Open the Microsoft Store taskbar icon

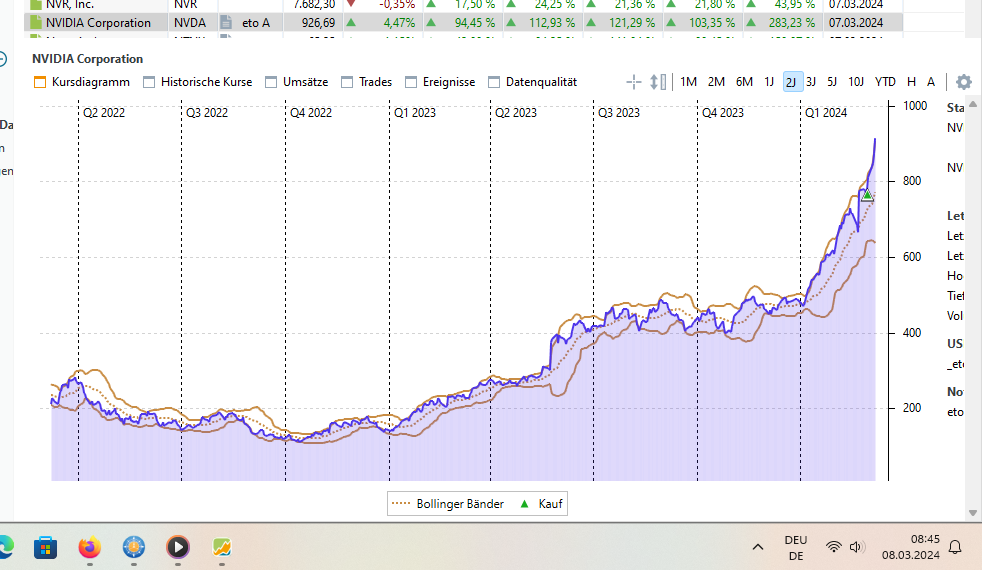(x=45, y=547)
